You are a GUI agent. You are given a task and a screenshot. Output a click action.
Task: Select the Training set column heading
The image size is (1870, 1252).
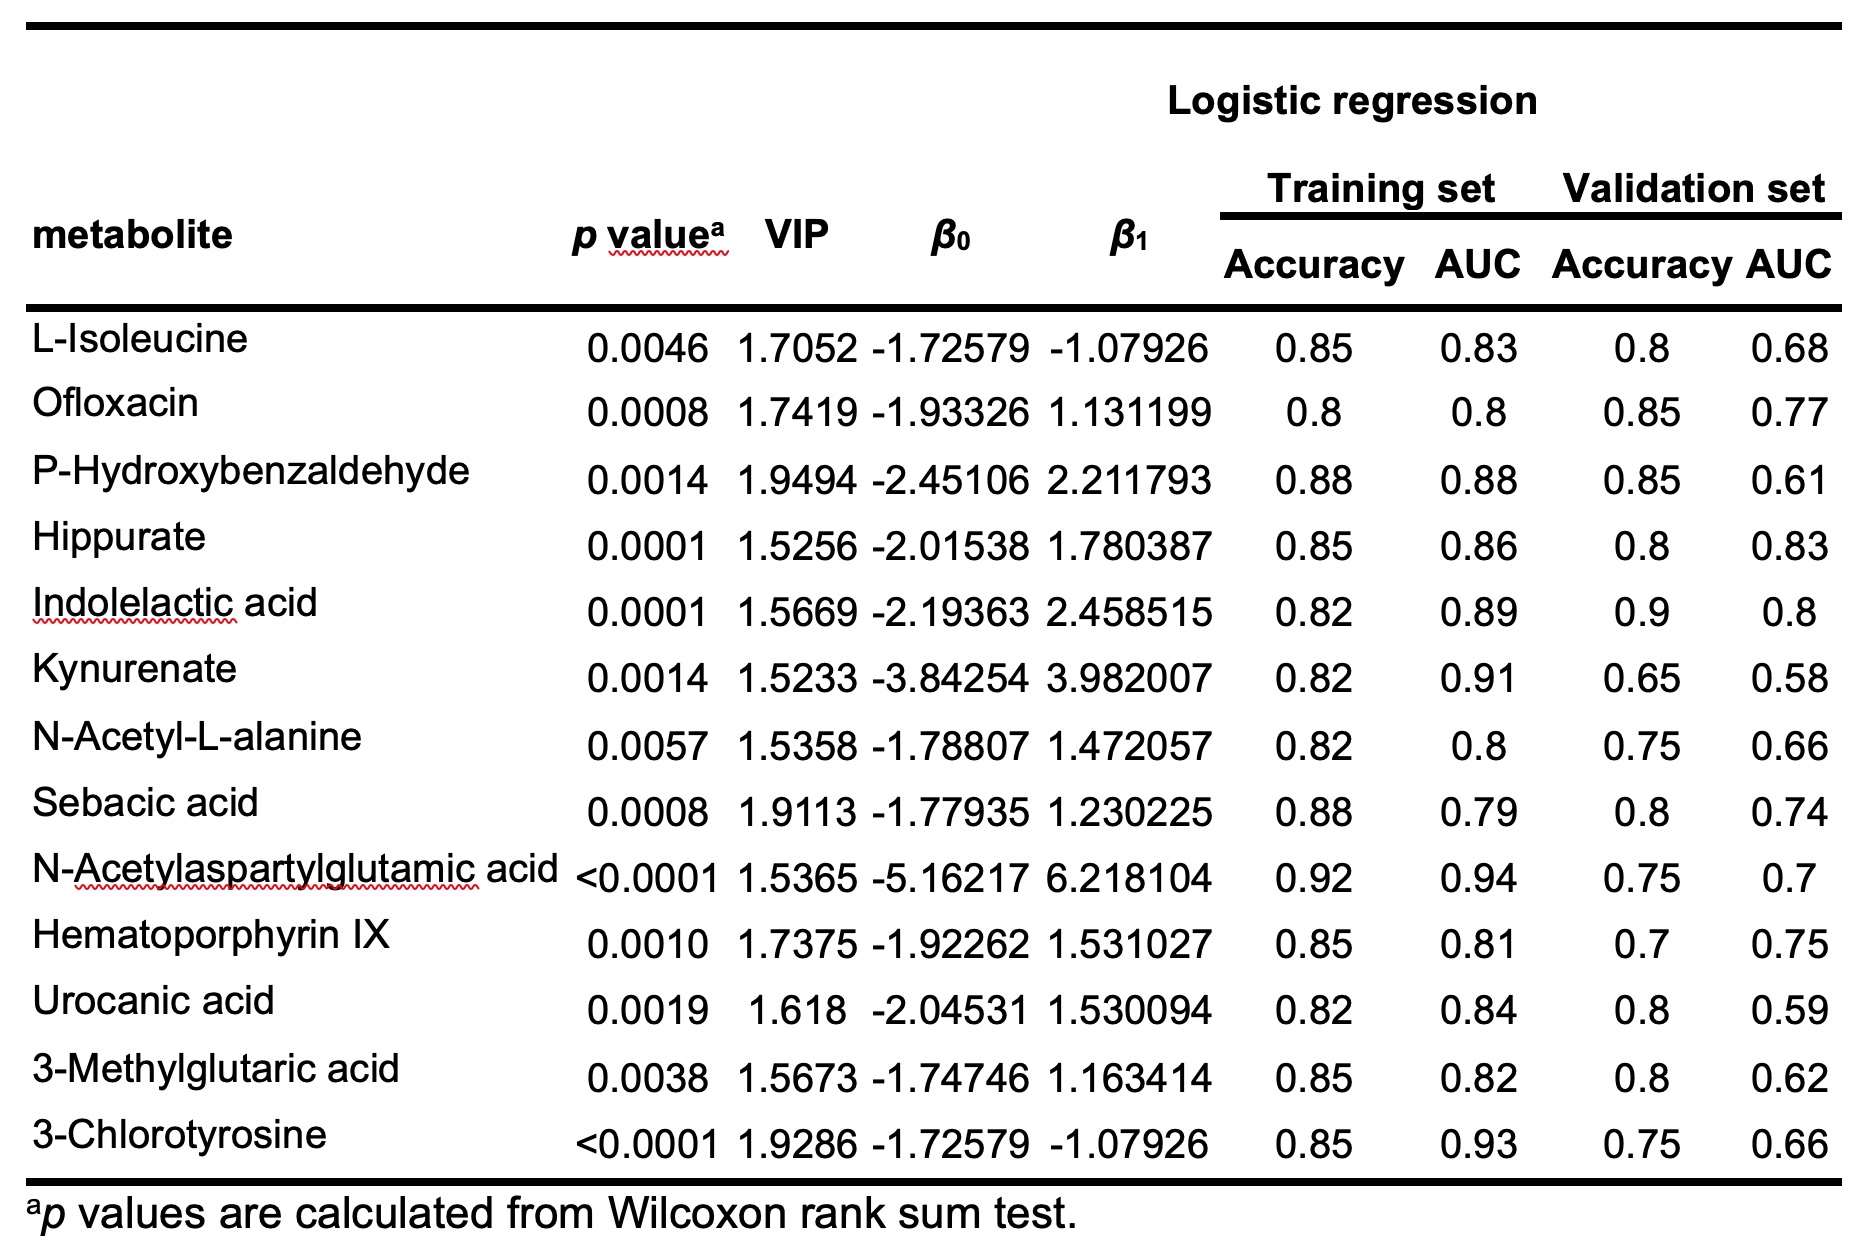click(1380, 188)
